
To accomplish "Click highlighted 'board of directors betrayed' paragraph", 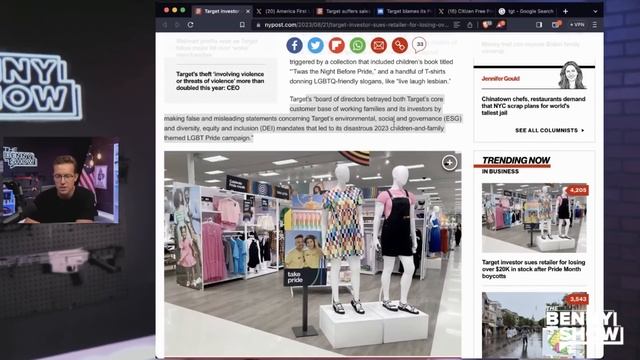I will point(313,118).
